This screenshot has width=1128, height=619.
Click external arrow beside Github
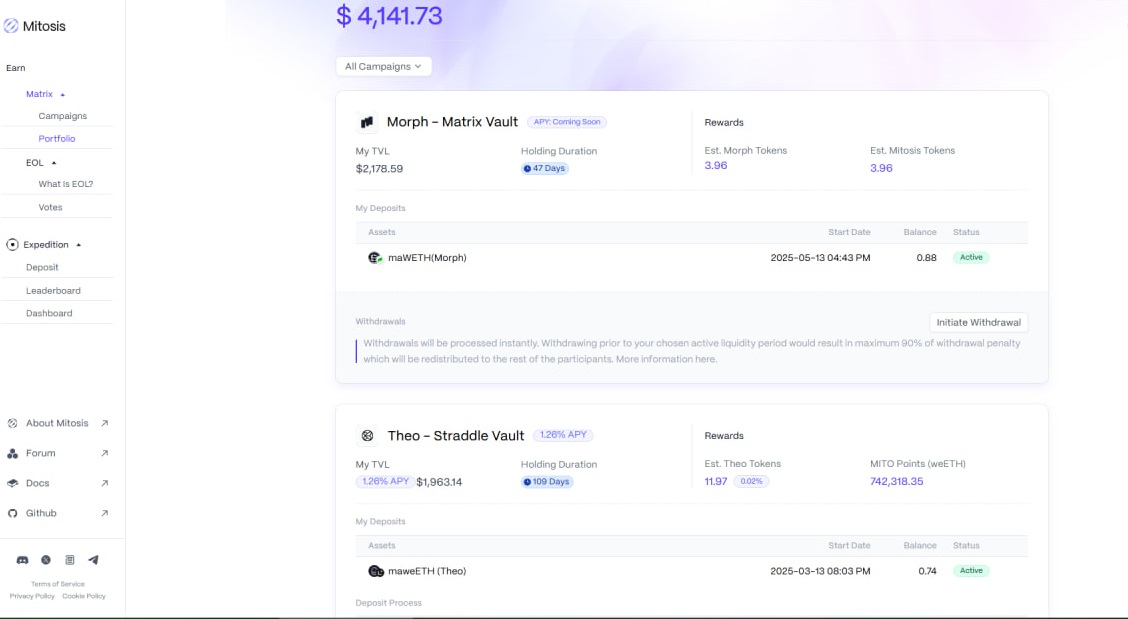pyautogui.click(x=104, y=513)
